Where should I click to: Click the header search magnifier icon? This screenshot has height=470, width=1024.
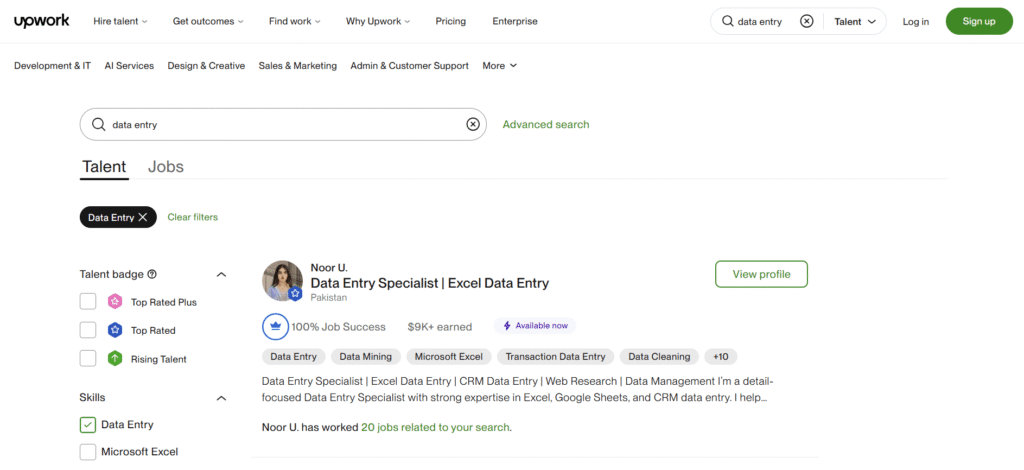(727, 21)
